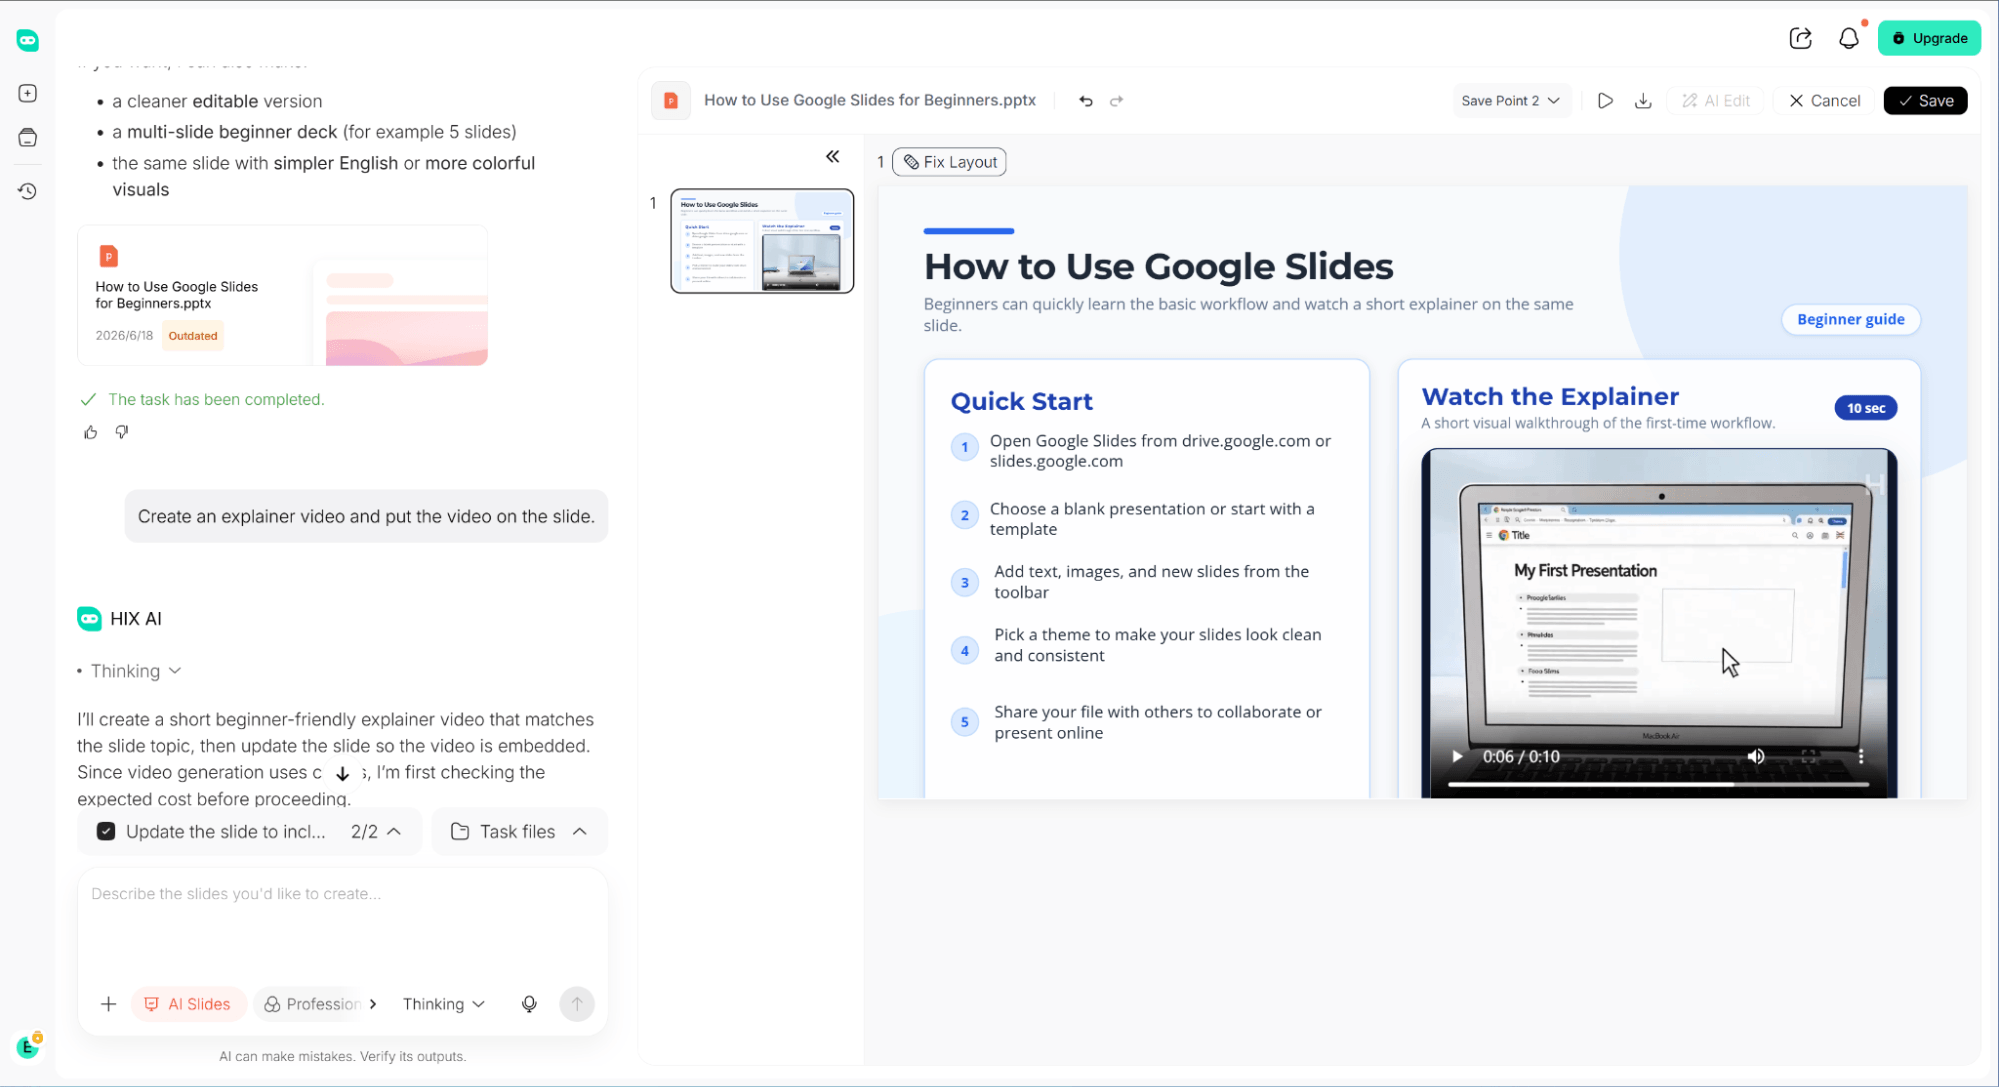This screenshot has width=1999, height=1088.
Task: Click the PowerPoint file icon in header
Action: click(671, 101)
